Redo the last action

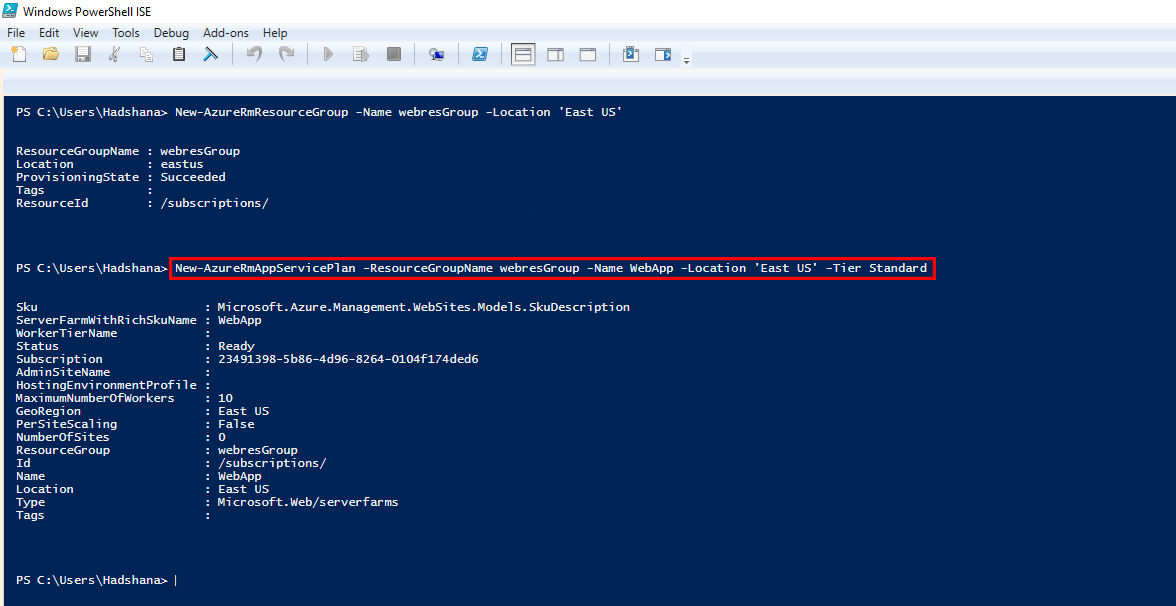click(x=286, y=54)
